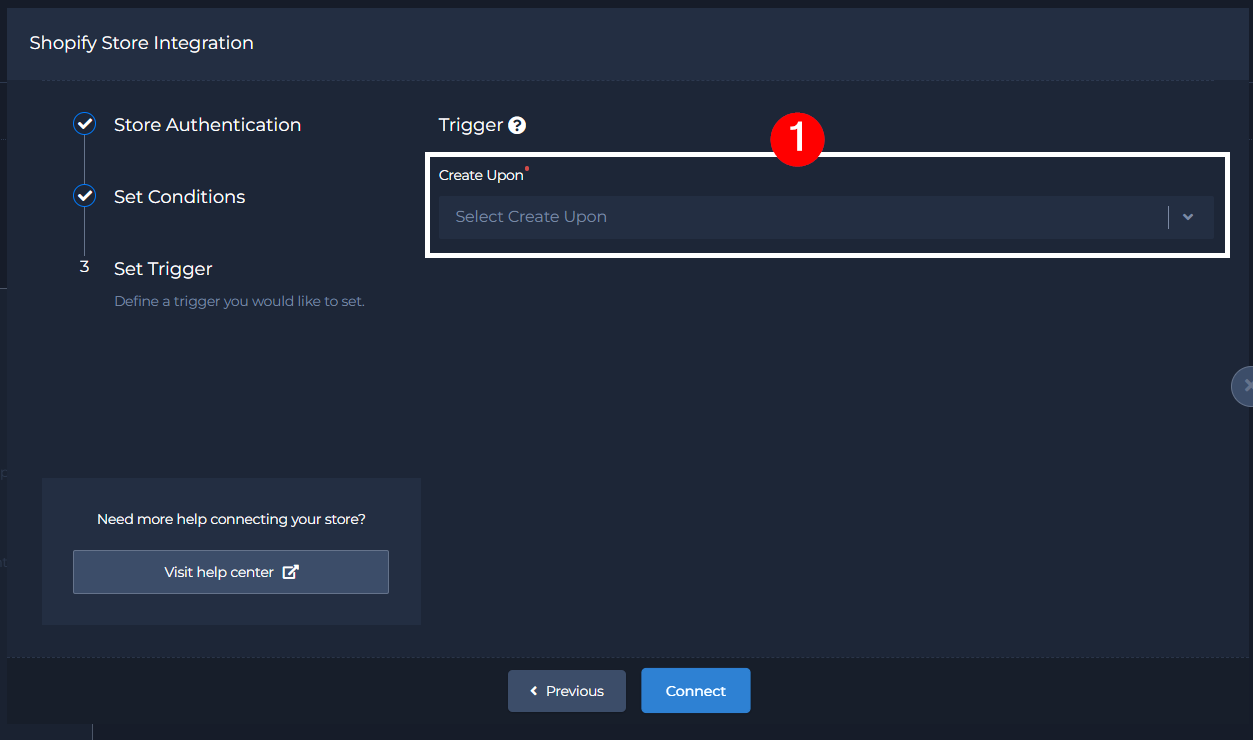Click the Trigger help question mark icon
Screen dimensions: 1253x740
coord(517,125)
